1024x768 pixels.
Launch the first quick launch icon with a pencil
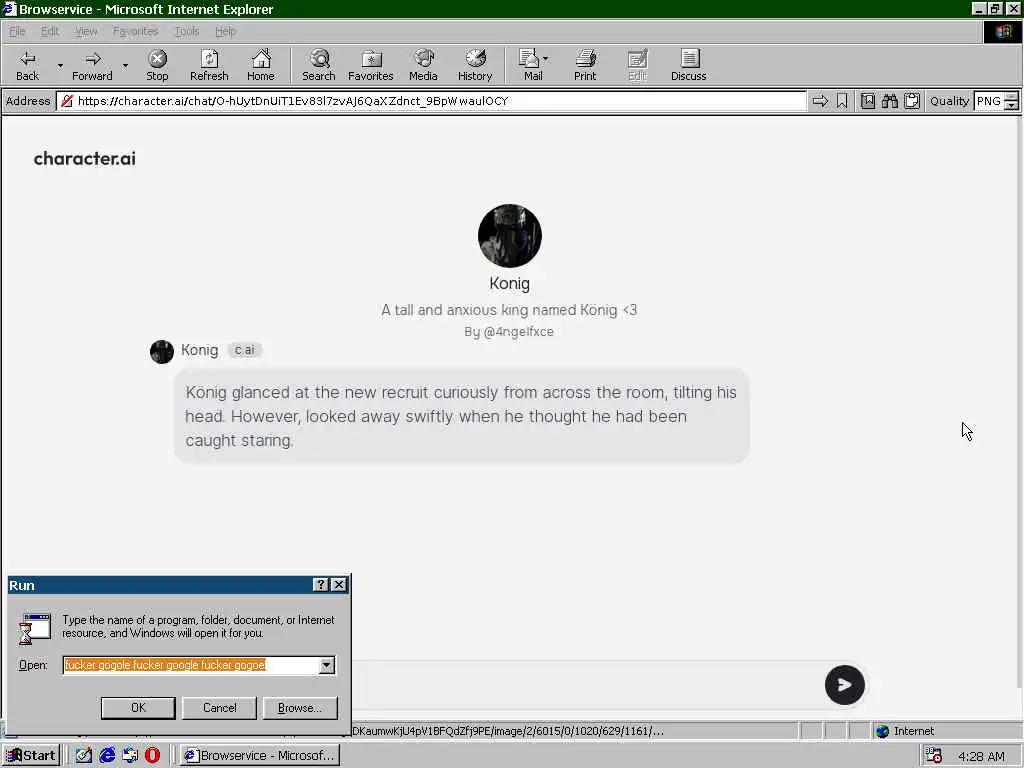tap(84, 756)
